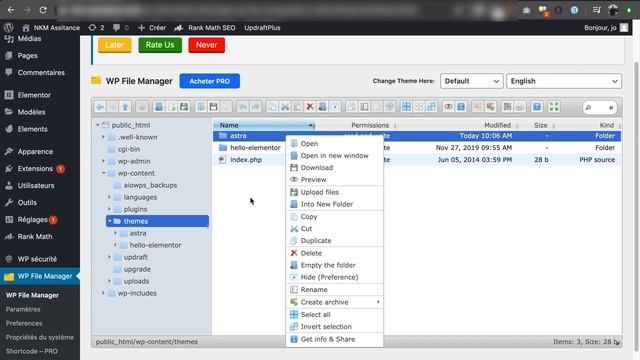Choose Open in new window context entry

tap(335, 156)
